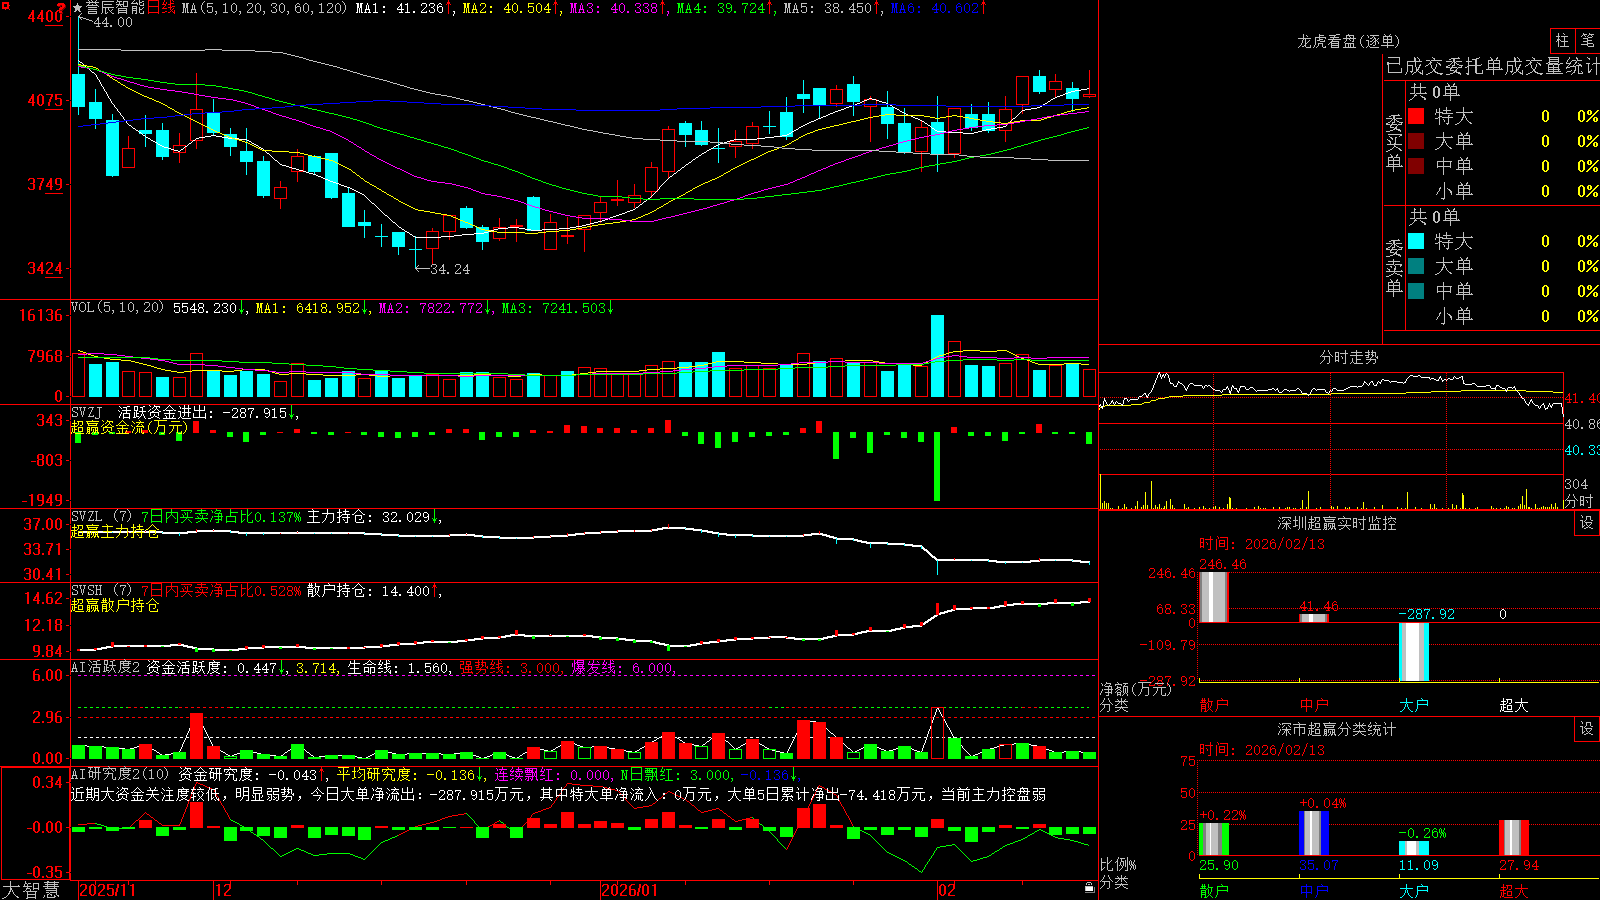Click the 分时 label beside intraday chart

pos(1578,501)
